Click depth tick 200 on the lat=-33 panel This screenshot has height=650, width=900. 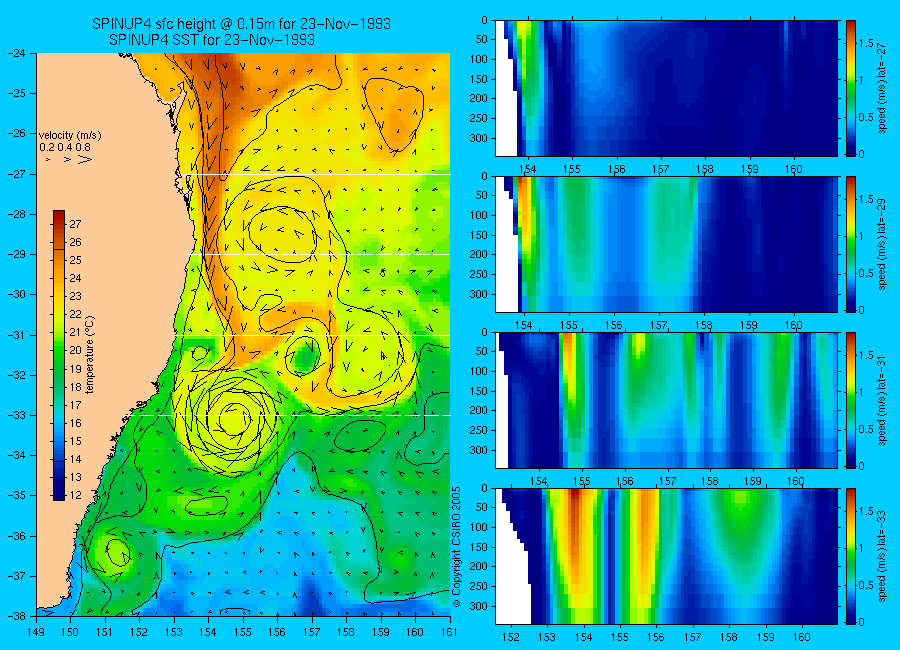478,566
